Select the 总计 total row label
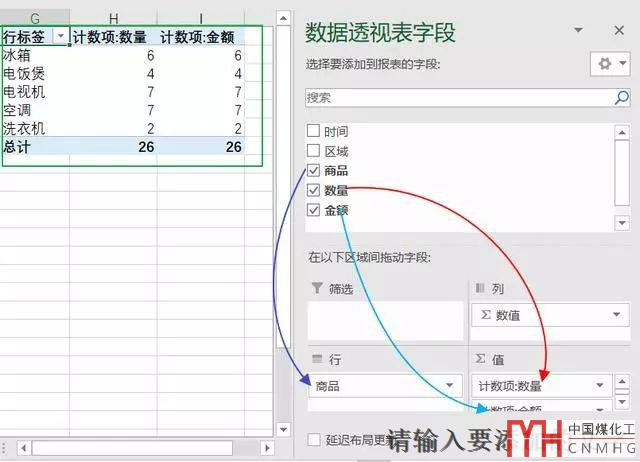 point(35,147)
